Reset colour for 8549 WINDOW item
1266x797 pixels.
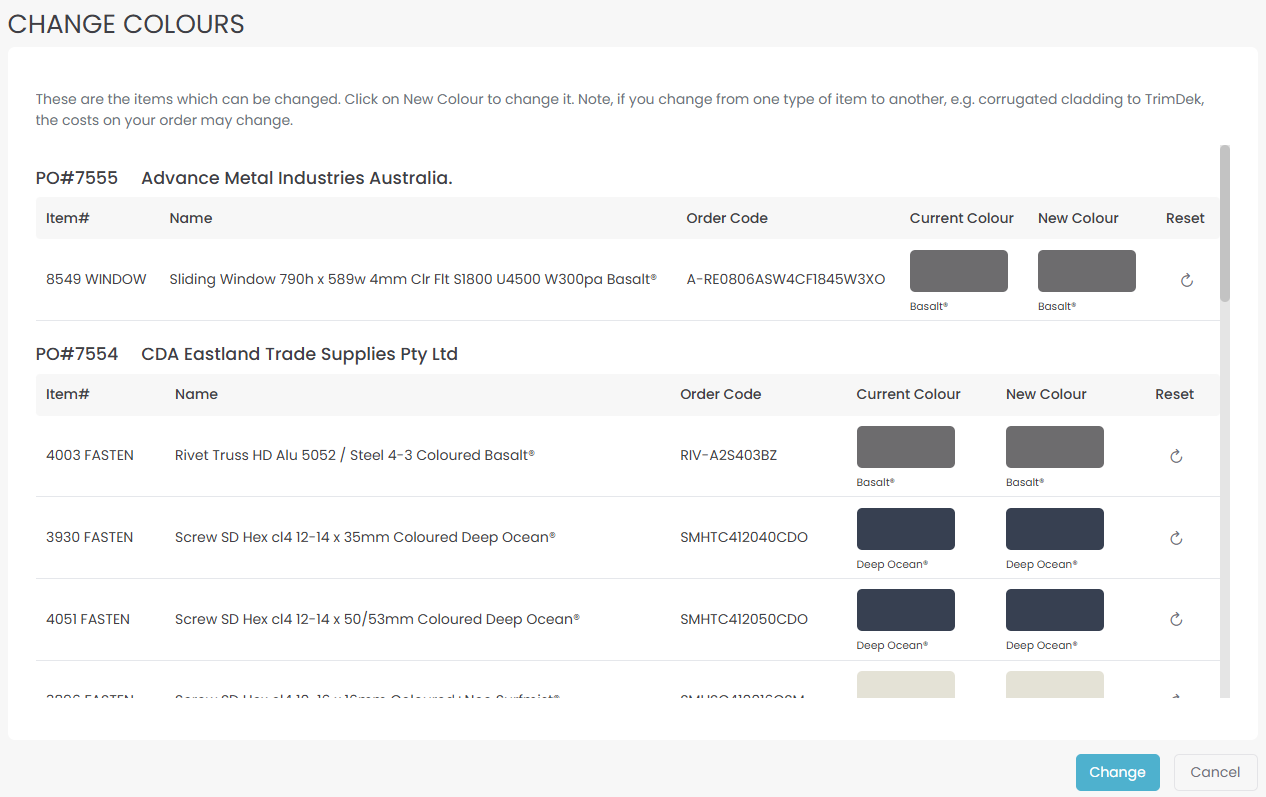click(1186, 281)
